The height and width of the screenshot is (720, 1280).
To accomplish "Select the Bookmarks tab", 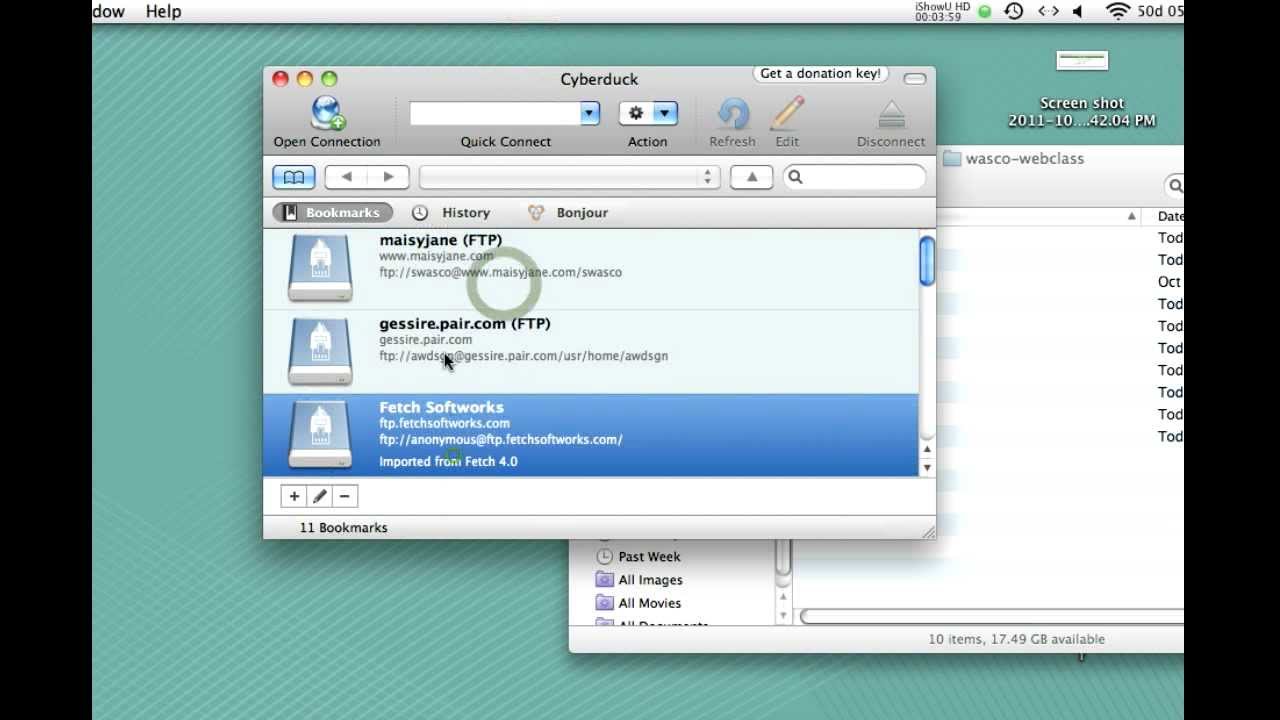I will pos(332,212).
